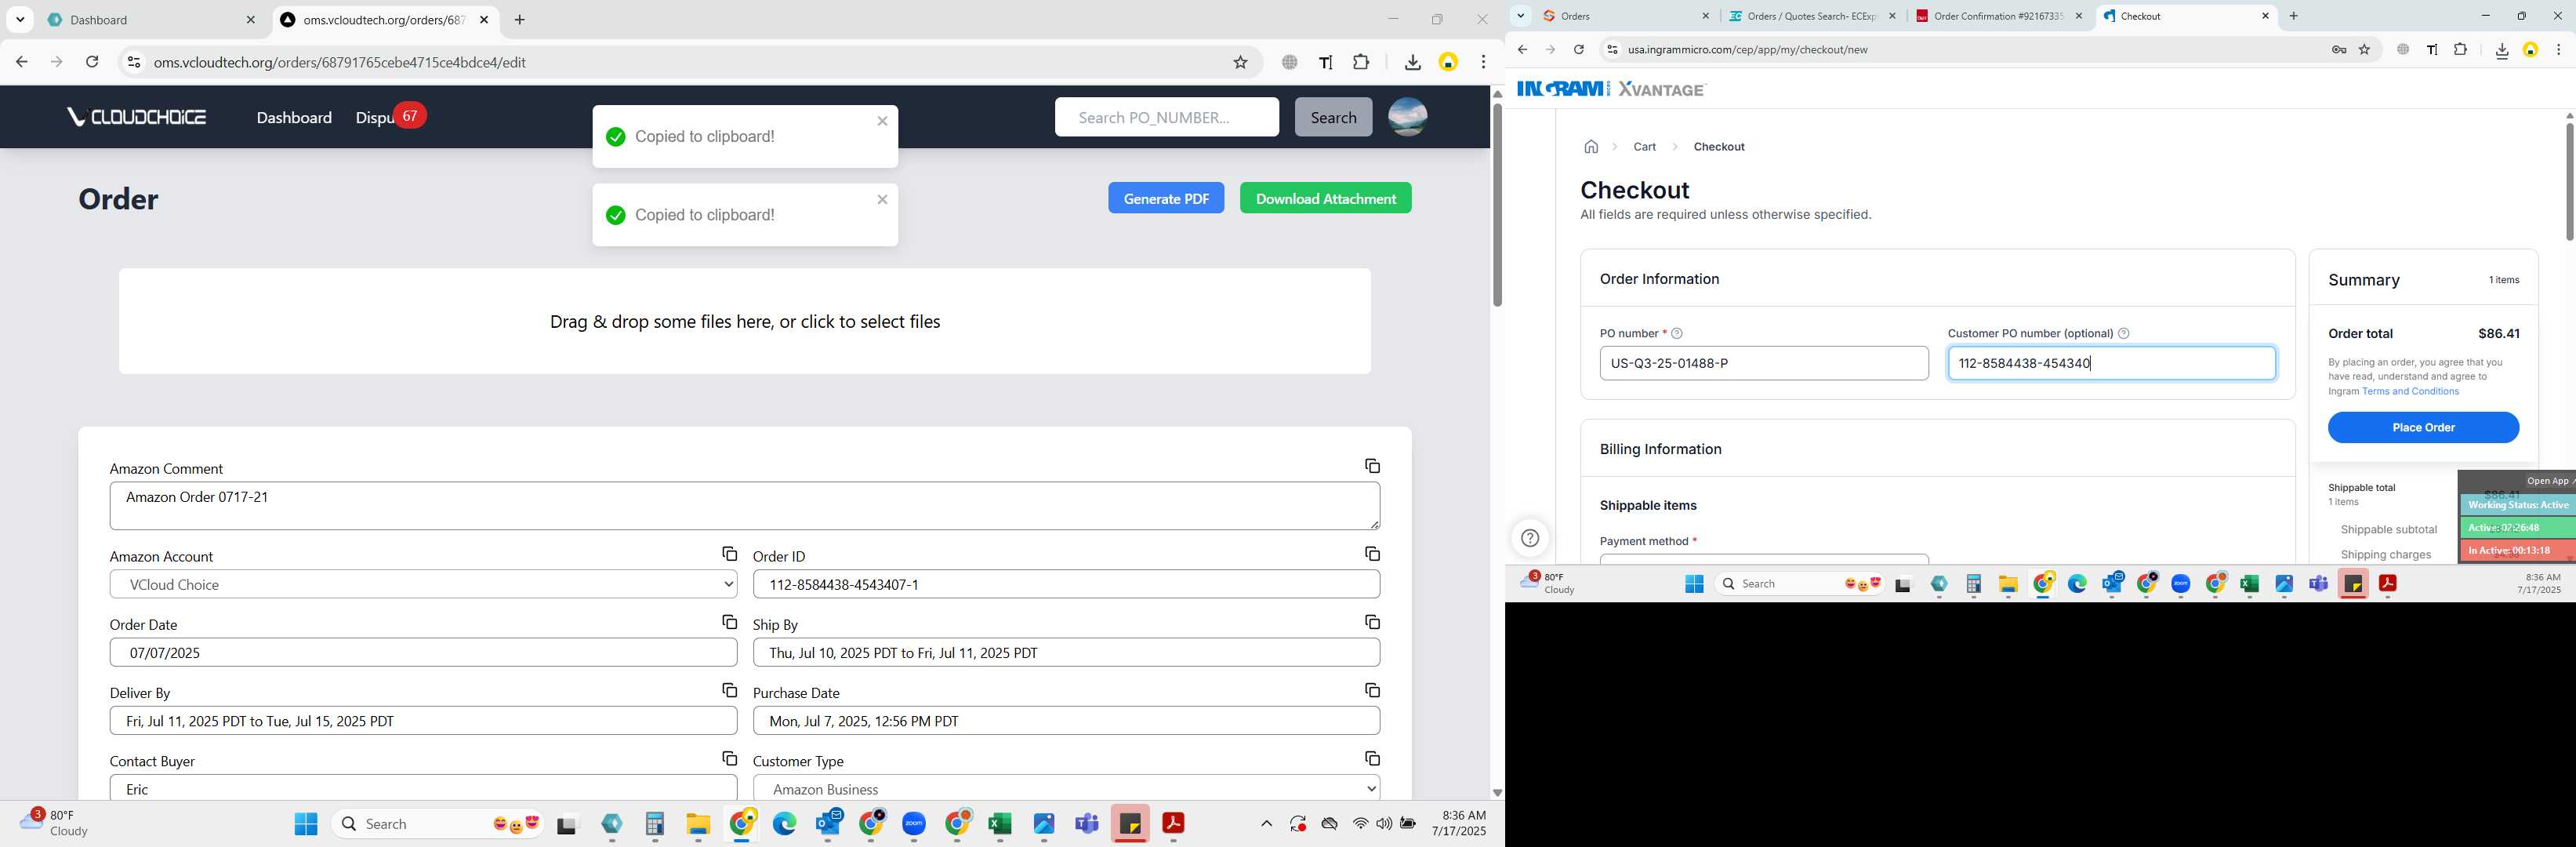Switch to Orders / Quotes Search tab

coord(1812,16)
